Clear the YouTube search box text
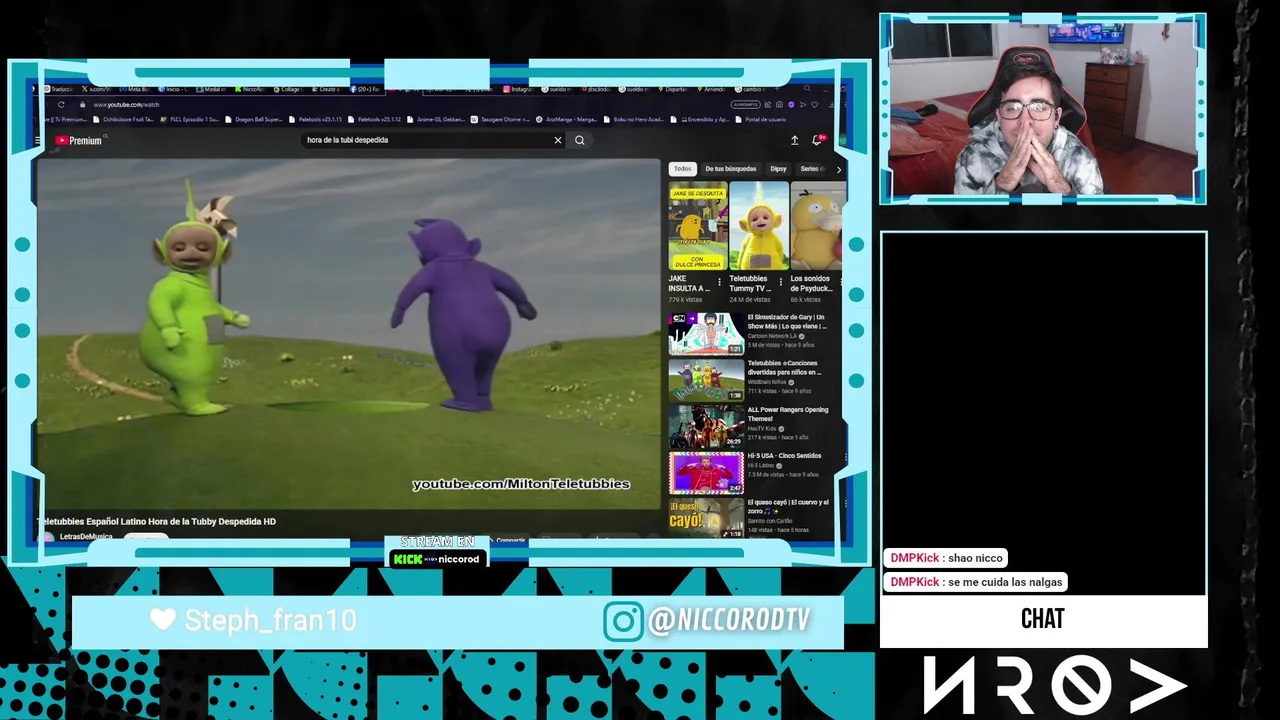 pos(558,140)
